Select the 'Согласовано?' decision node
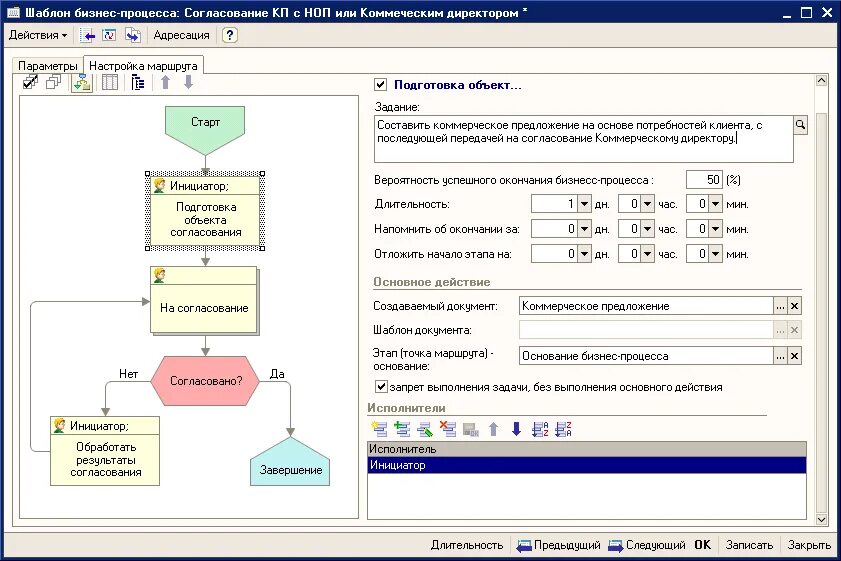 [206, 380]
